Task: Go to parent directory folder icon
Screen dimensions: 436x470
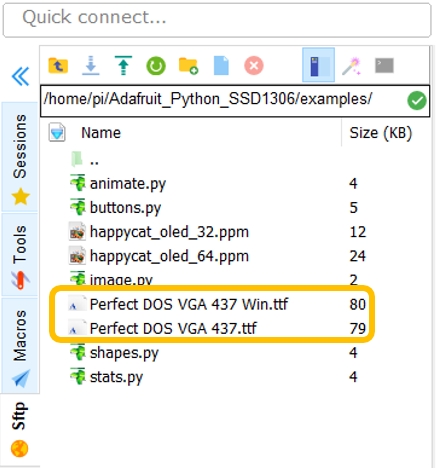Action: click(x=58, y=65)
